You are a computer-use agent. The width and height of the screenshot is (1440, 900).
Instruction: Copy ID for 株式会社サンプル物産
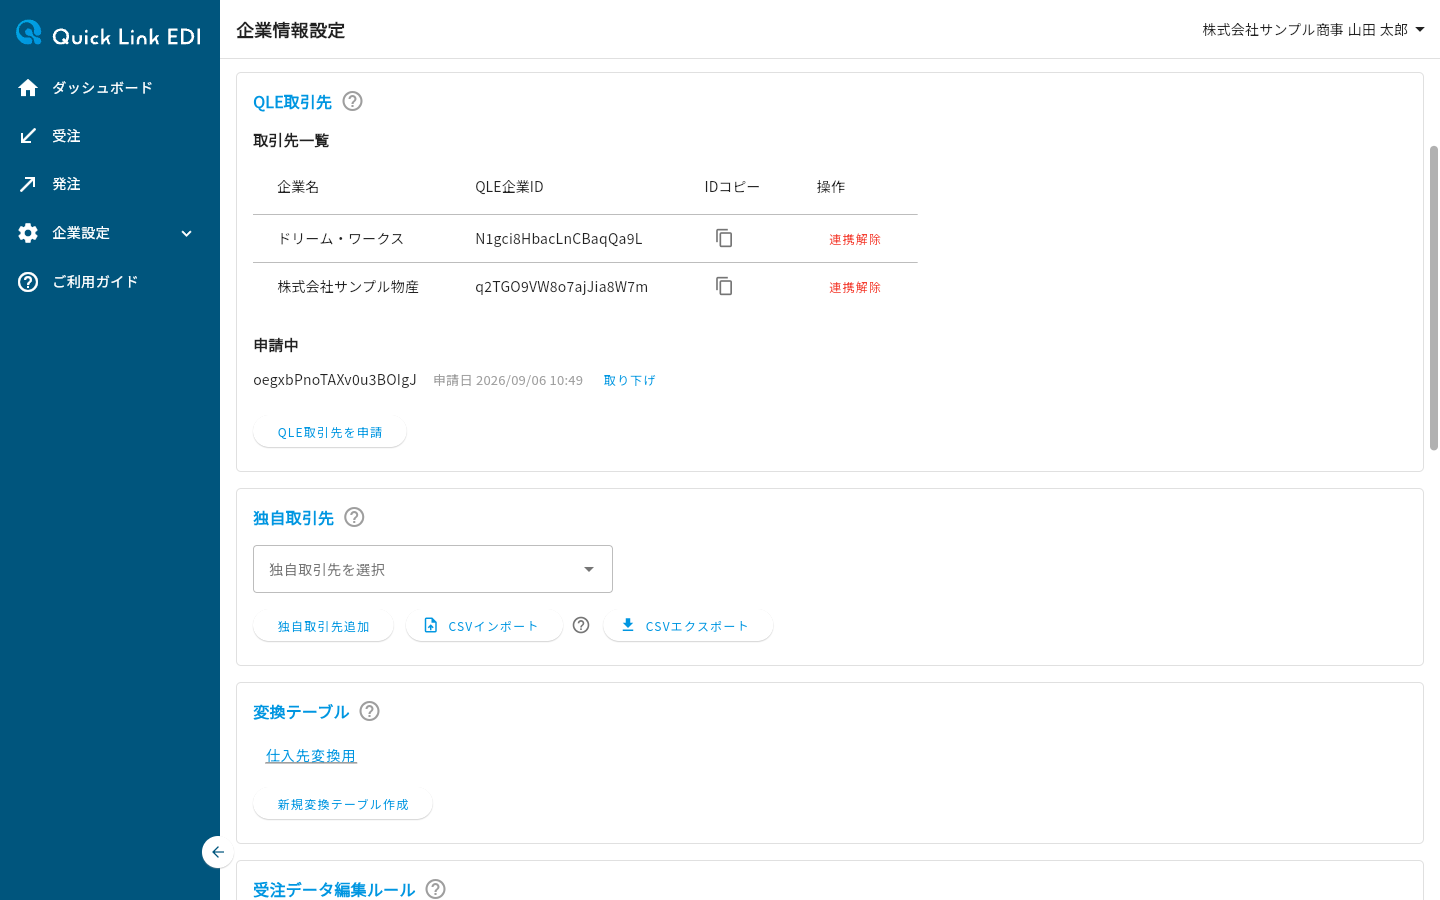724,286
